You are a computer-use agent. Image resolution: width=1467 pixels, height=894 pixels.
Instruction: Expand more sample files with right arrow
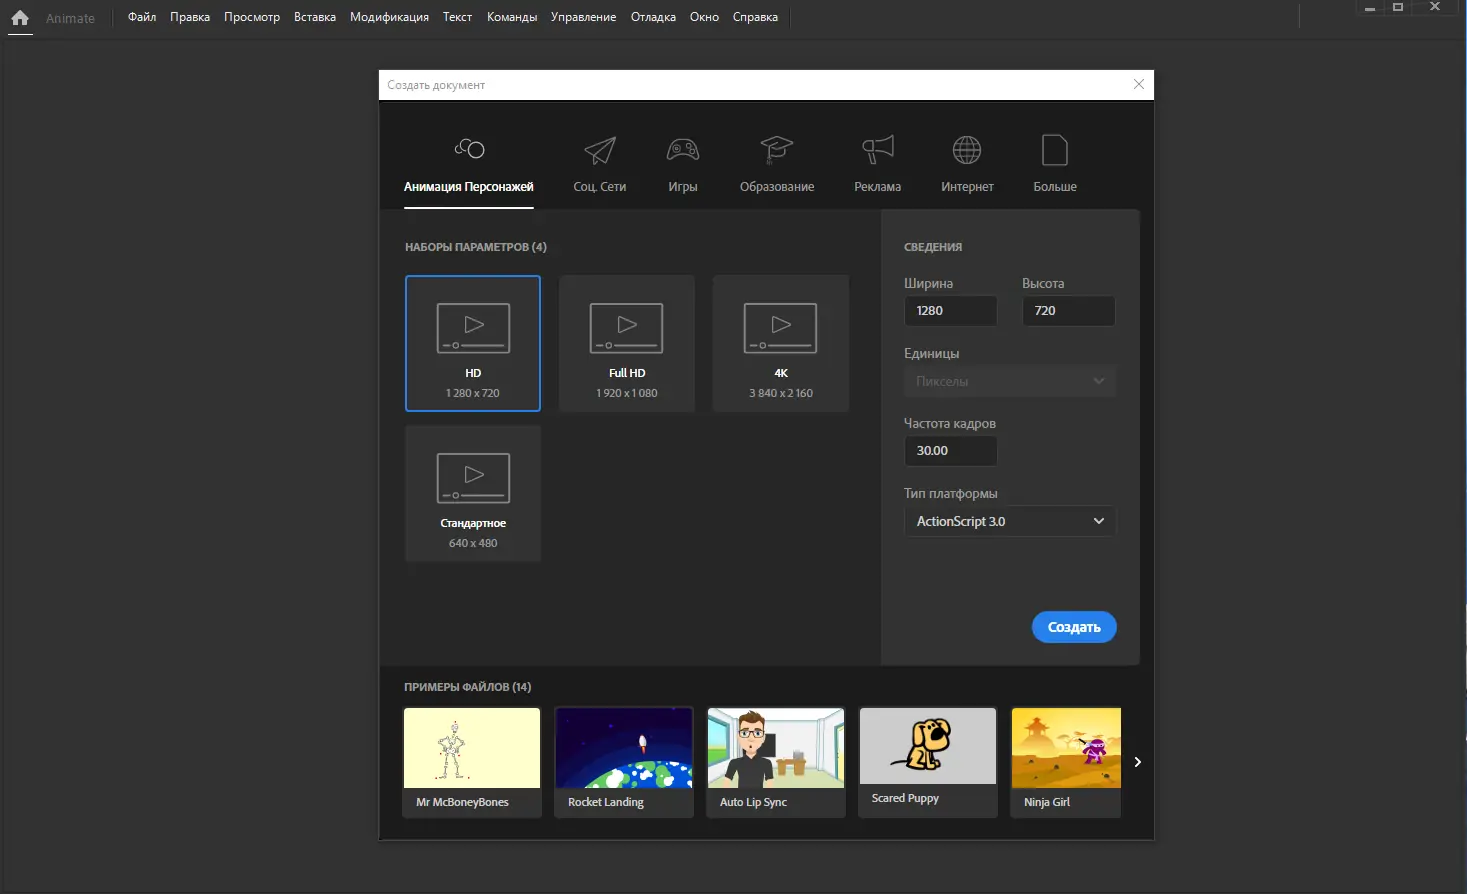1137,761
